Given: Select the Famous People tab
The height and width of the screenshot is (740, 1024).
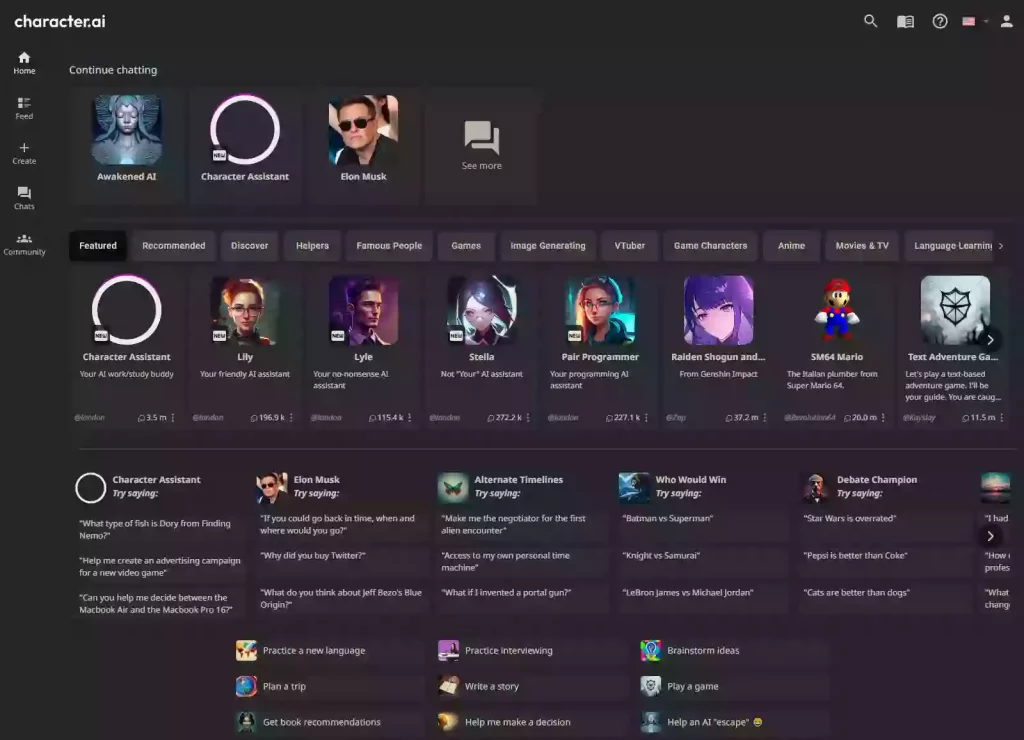Looking at the screenshot, I should point(389,246).
